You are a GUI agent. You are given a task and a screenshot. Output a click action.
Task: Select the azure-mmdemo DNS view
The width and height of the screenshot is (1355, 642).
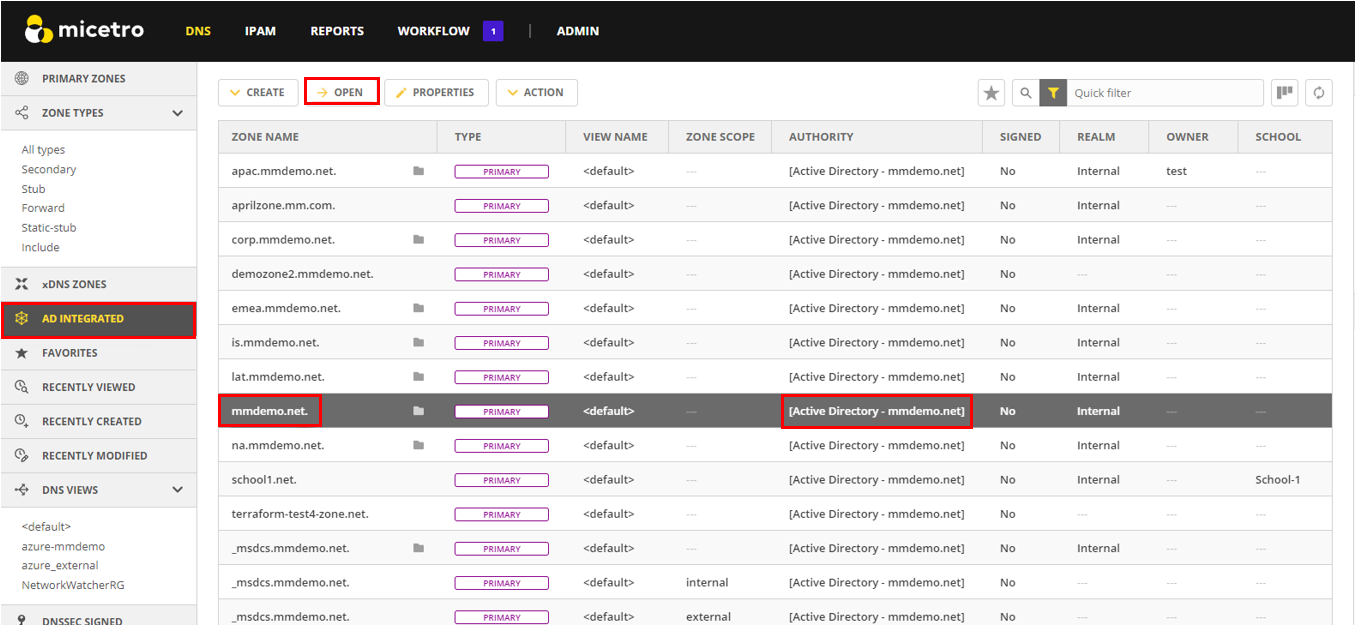[x=63, y=546]
